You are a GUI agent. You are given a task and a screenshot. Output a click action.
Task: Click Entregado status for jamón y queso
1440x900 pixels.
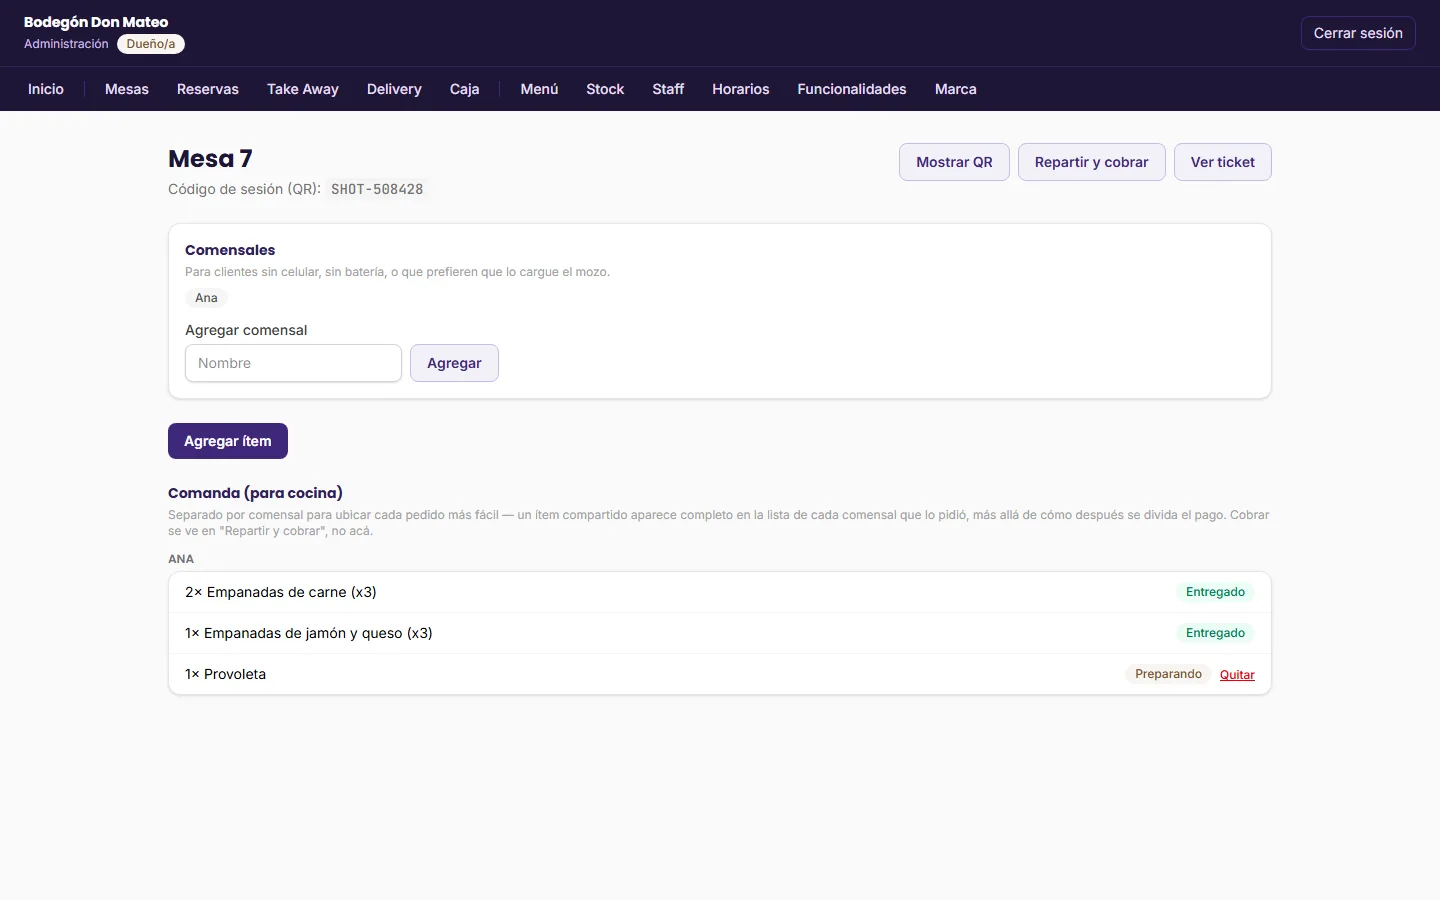pos(1215,633)
